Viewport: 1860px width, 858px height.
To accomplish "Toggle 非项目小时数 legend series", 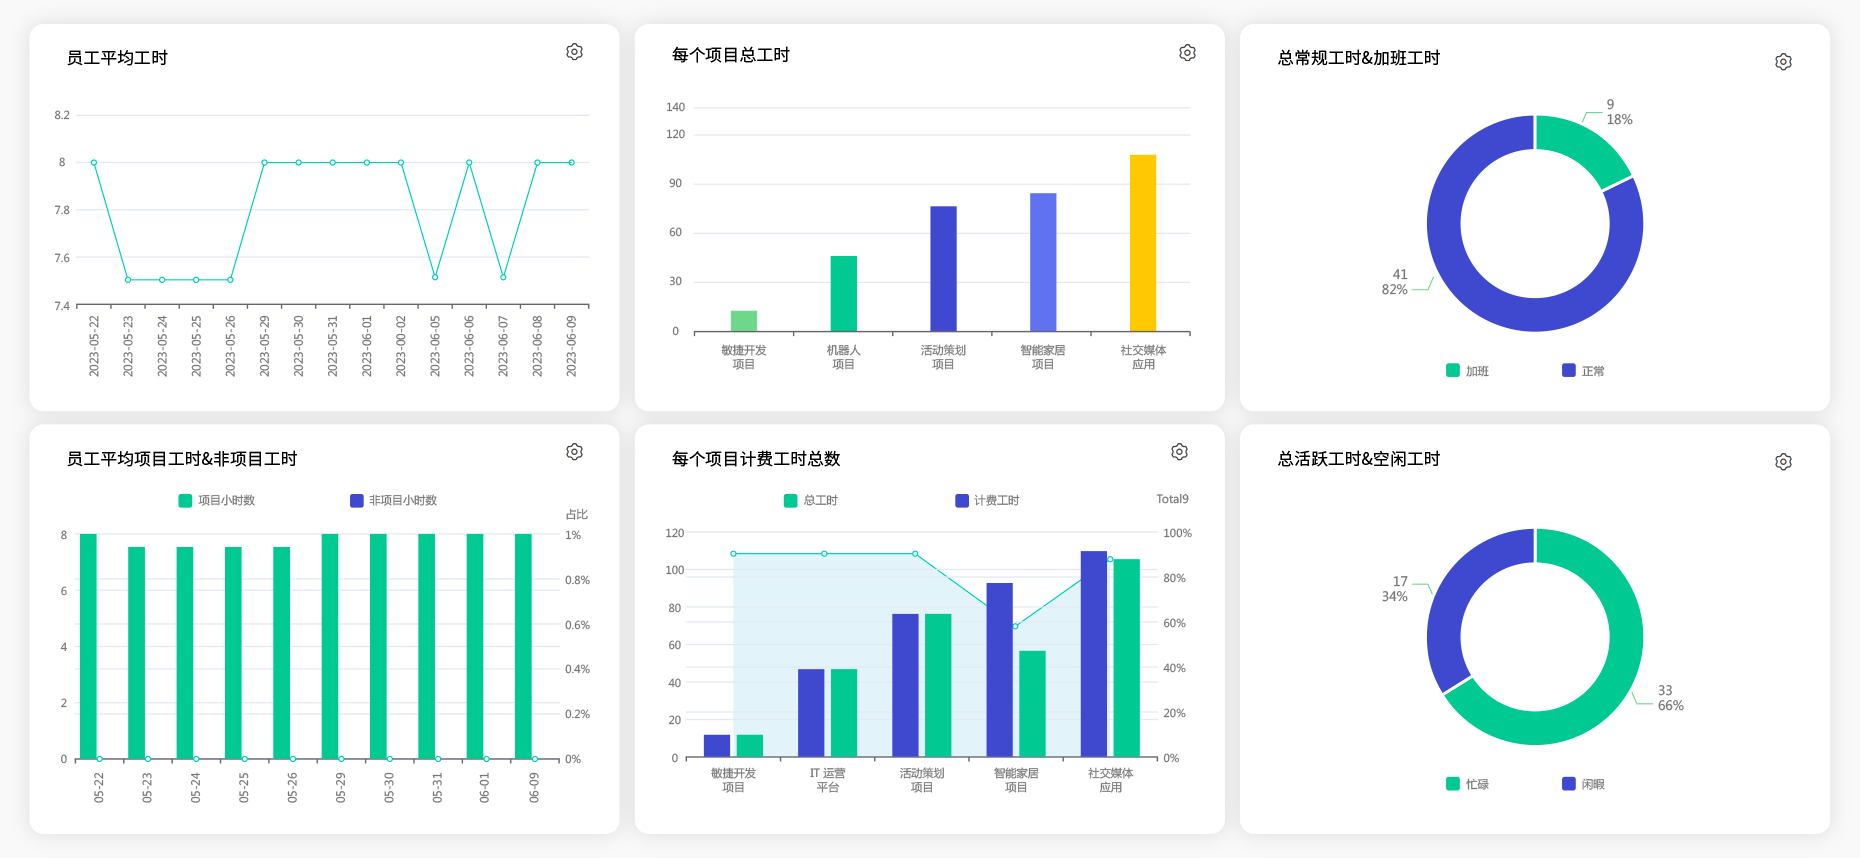I will pyautogui.click(x=393, y=501).
